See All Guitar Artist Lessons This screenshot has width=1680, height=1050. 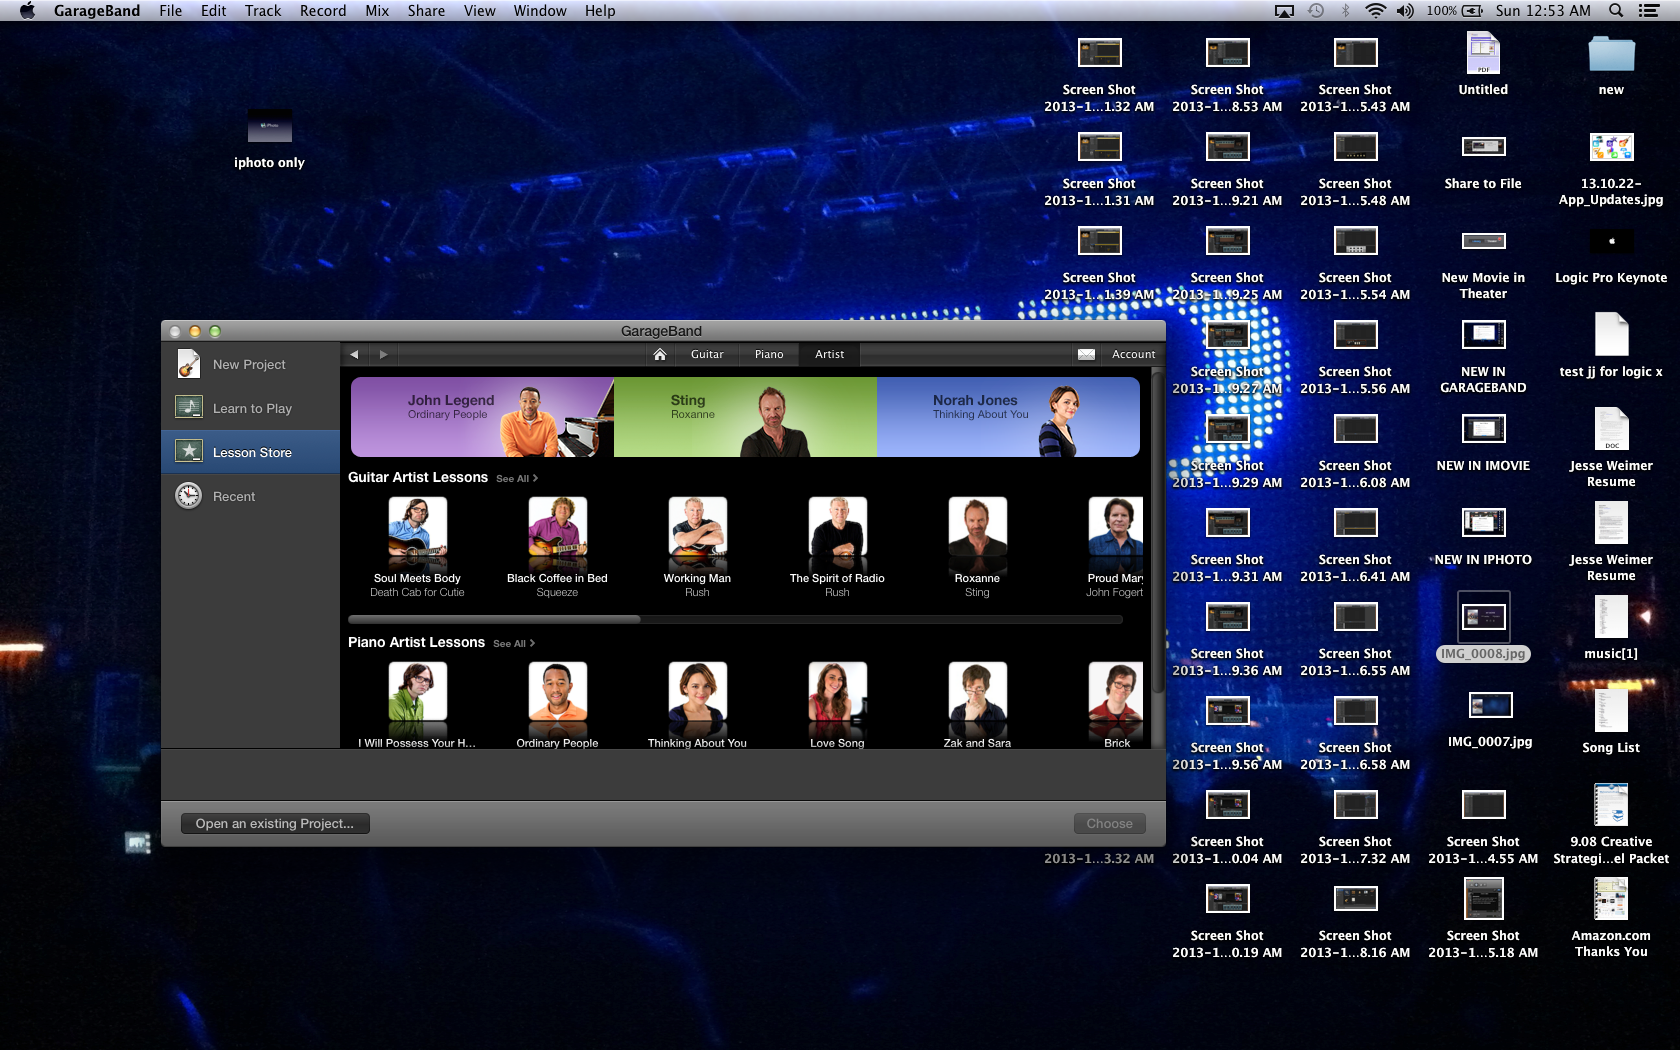[x=517, y=479]
